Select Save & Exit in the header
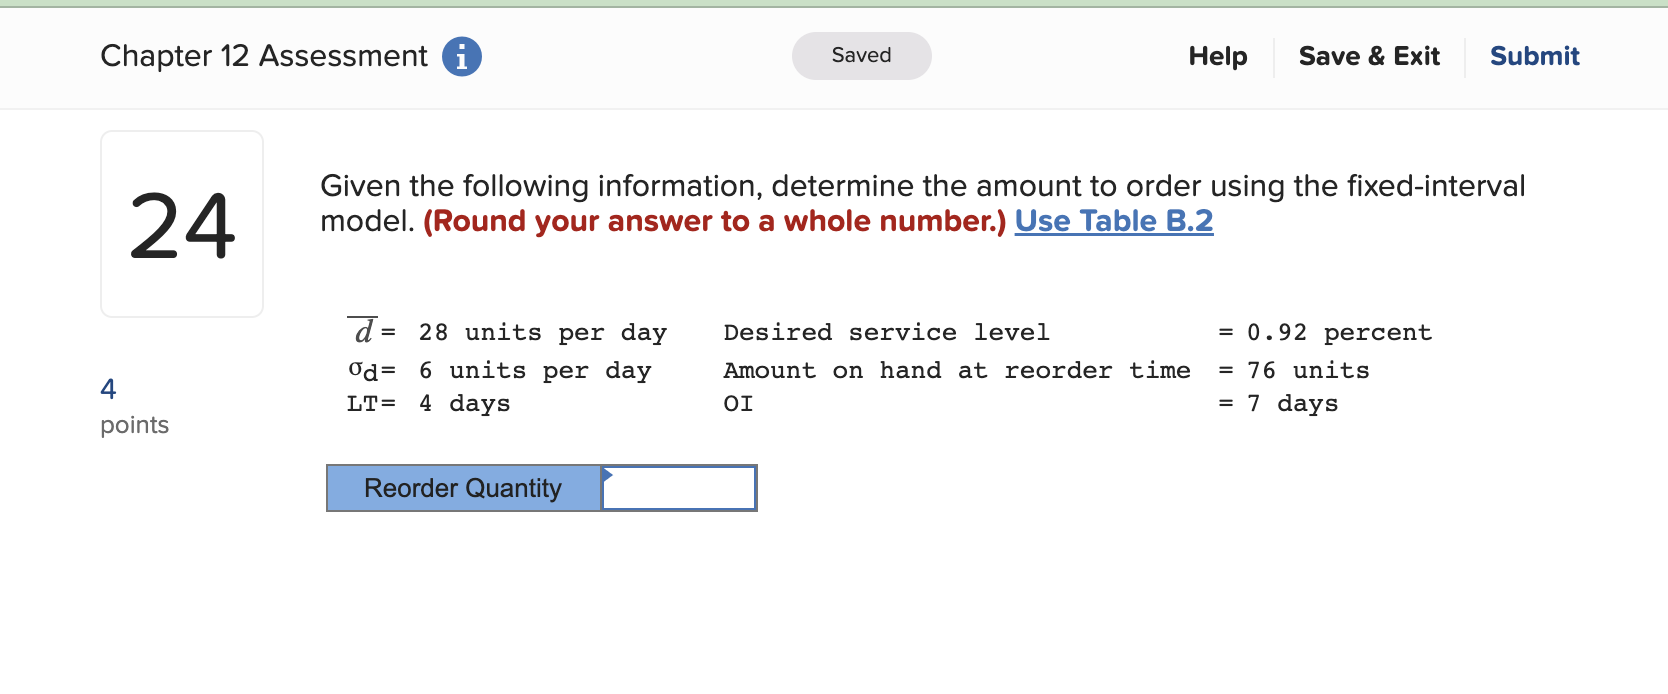This screenshot has height=694, width=1668. (1369, 57)
